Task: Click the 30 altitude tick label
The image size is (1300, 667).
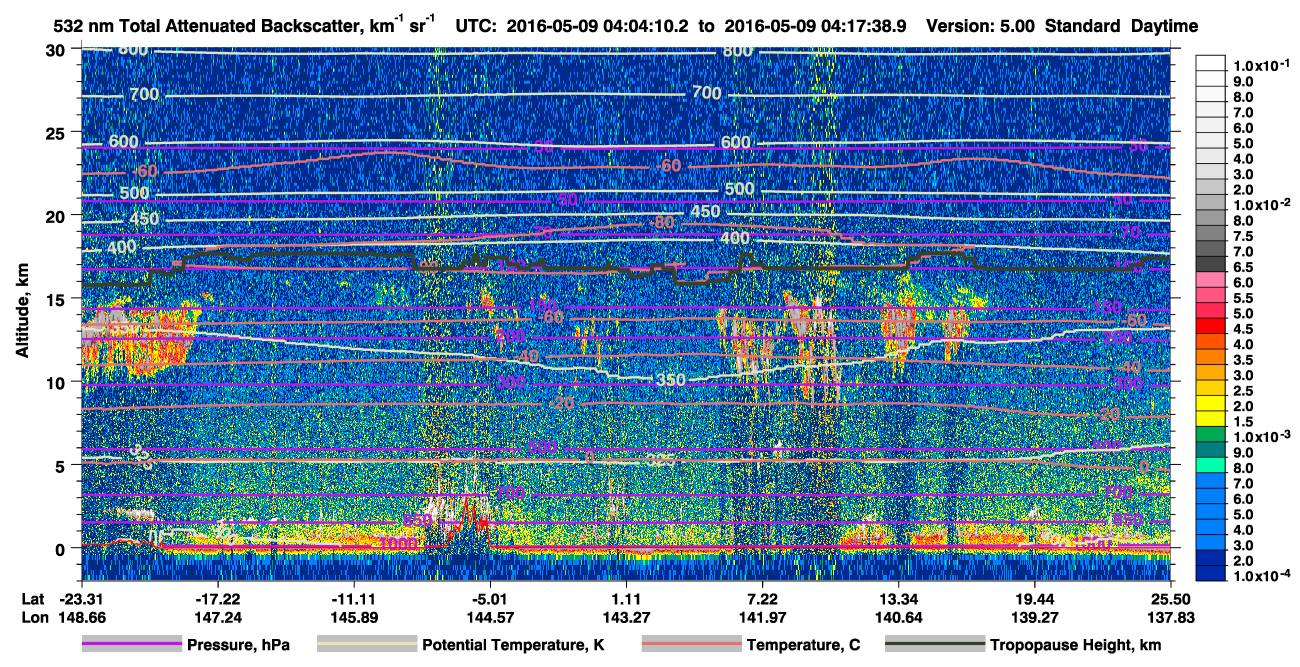Action: [x=56, y=50]
